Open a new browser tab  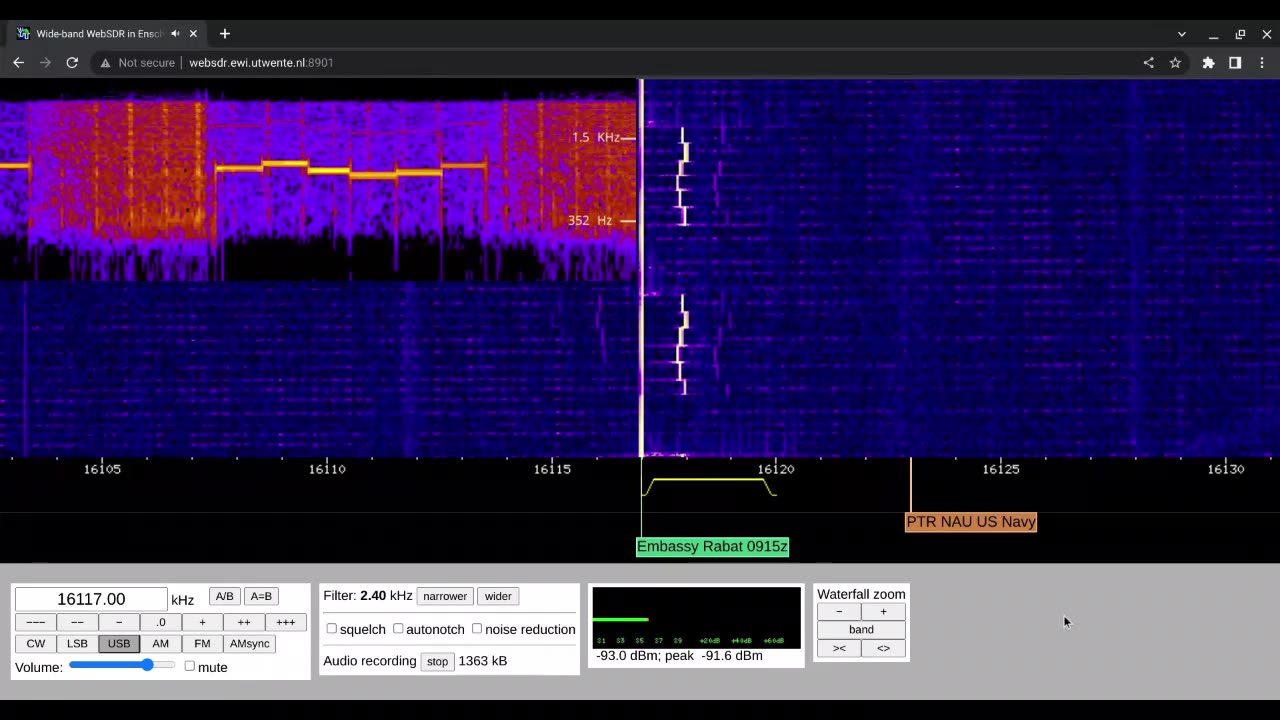click(225, 34)
